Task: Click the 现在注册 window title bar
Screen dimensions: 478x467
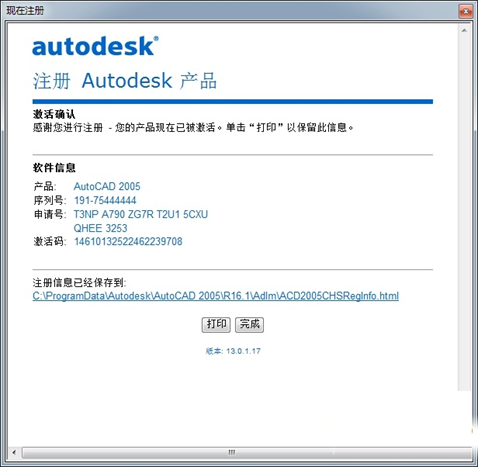Action: 230,11
